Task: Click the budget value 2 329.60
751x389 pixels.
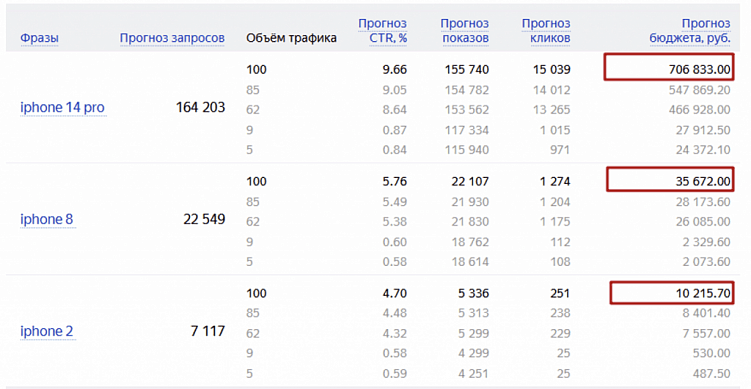Action: tap(706, 242)
